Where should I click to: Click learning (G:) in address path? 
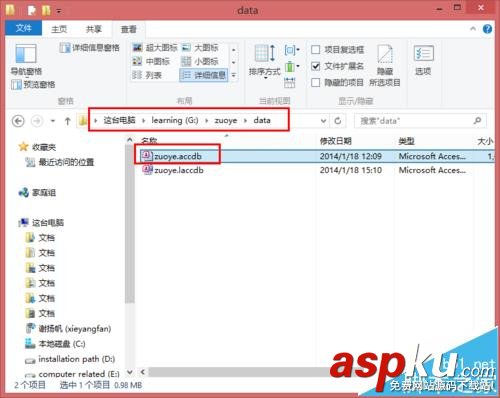click(x=175, y=120)
